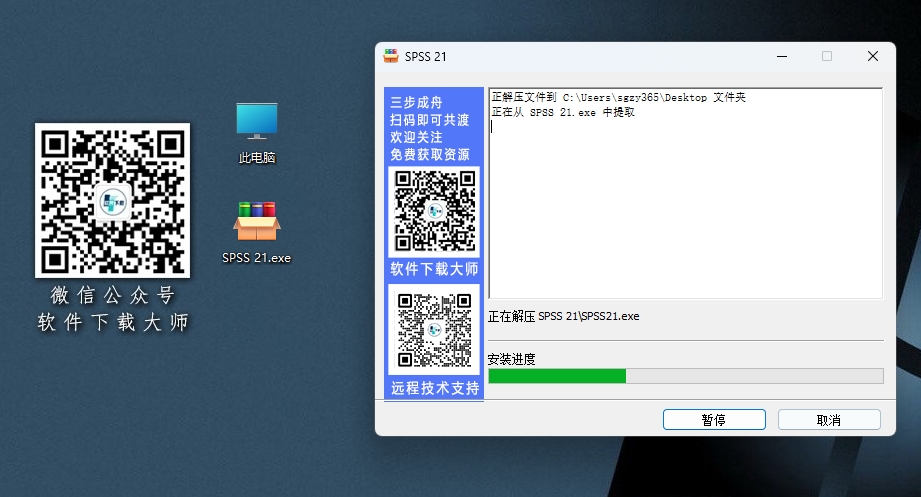Click the 远程技术支持 caption in side panel
The image size is (921, 497).
(435, 388)
